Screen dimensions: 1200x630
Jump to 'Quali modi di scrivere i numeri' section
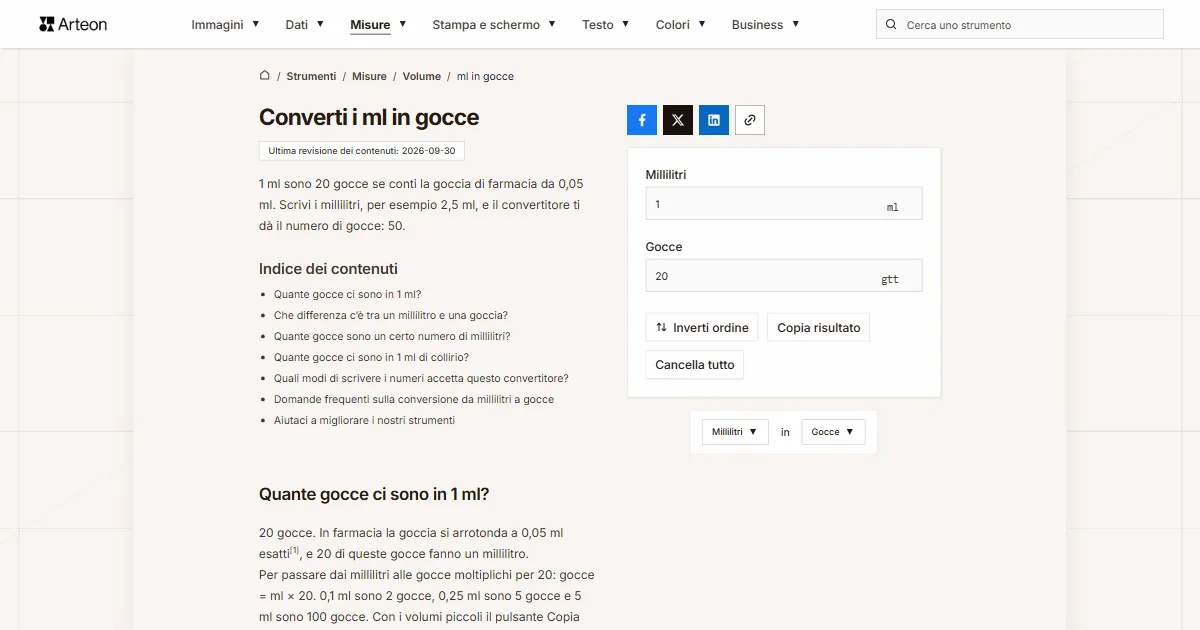421,378
